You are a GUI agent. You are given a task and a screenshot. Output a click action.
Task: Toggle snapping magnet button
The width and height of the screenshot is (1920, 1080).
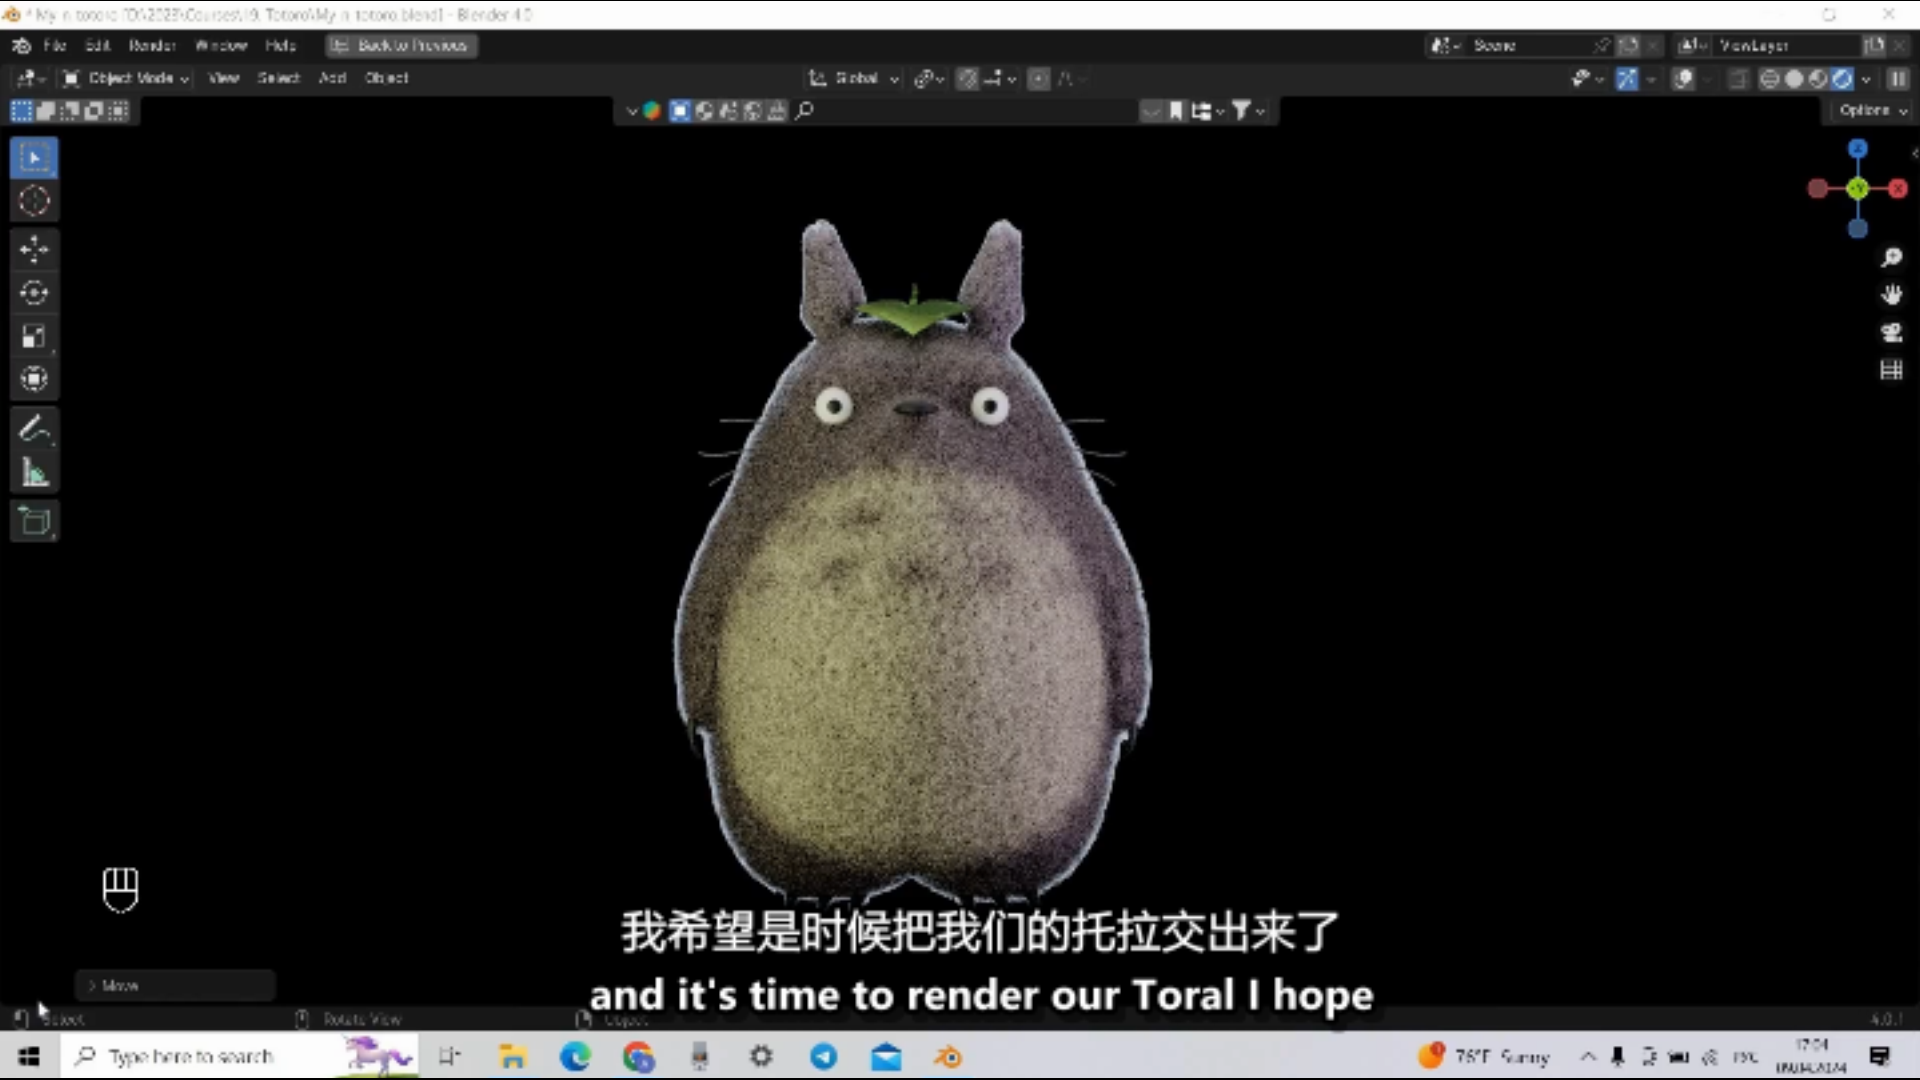967,78
